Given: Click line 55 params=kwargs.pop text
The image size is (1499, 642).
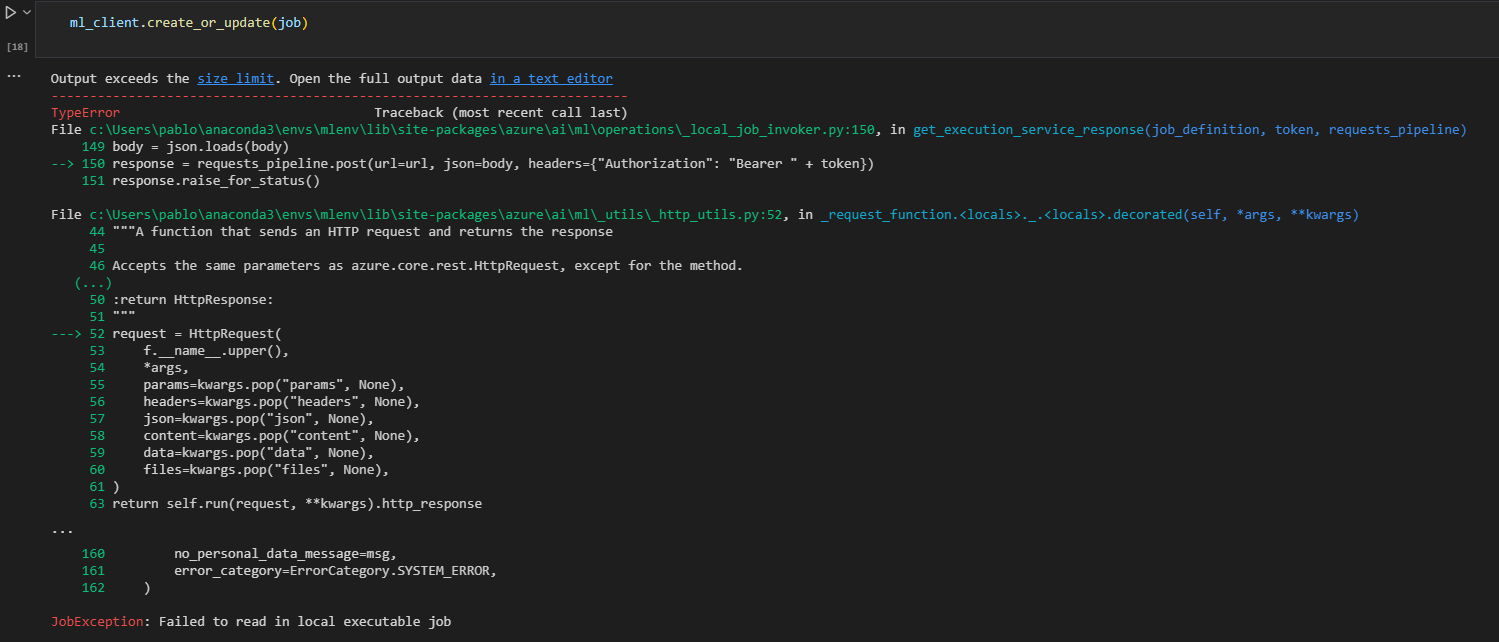Looking at the screenshot, I should click(274, 385).
